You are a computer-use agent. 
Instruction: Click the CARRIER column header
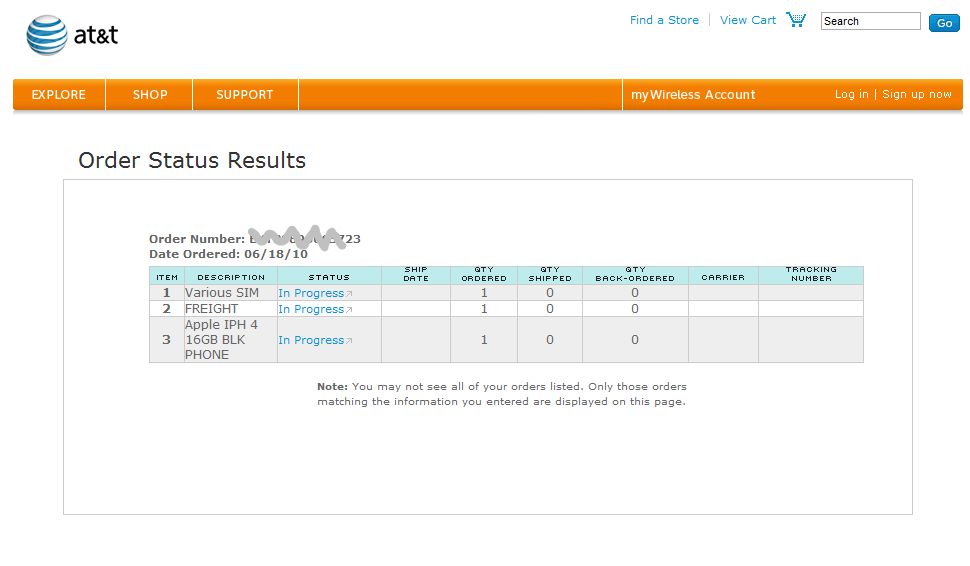pos(723,277)
